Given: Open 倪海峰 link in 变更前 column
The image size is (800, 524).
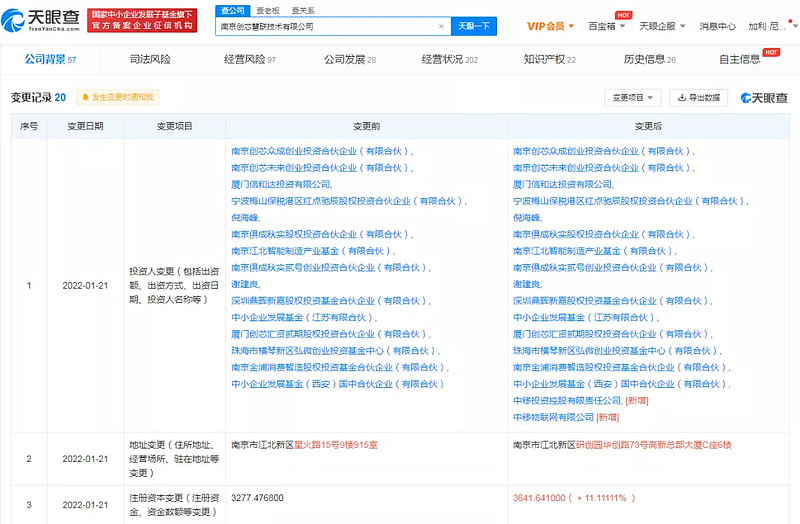Looking at the screenshot, I should (x=244, y=217).
